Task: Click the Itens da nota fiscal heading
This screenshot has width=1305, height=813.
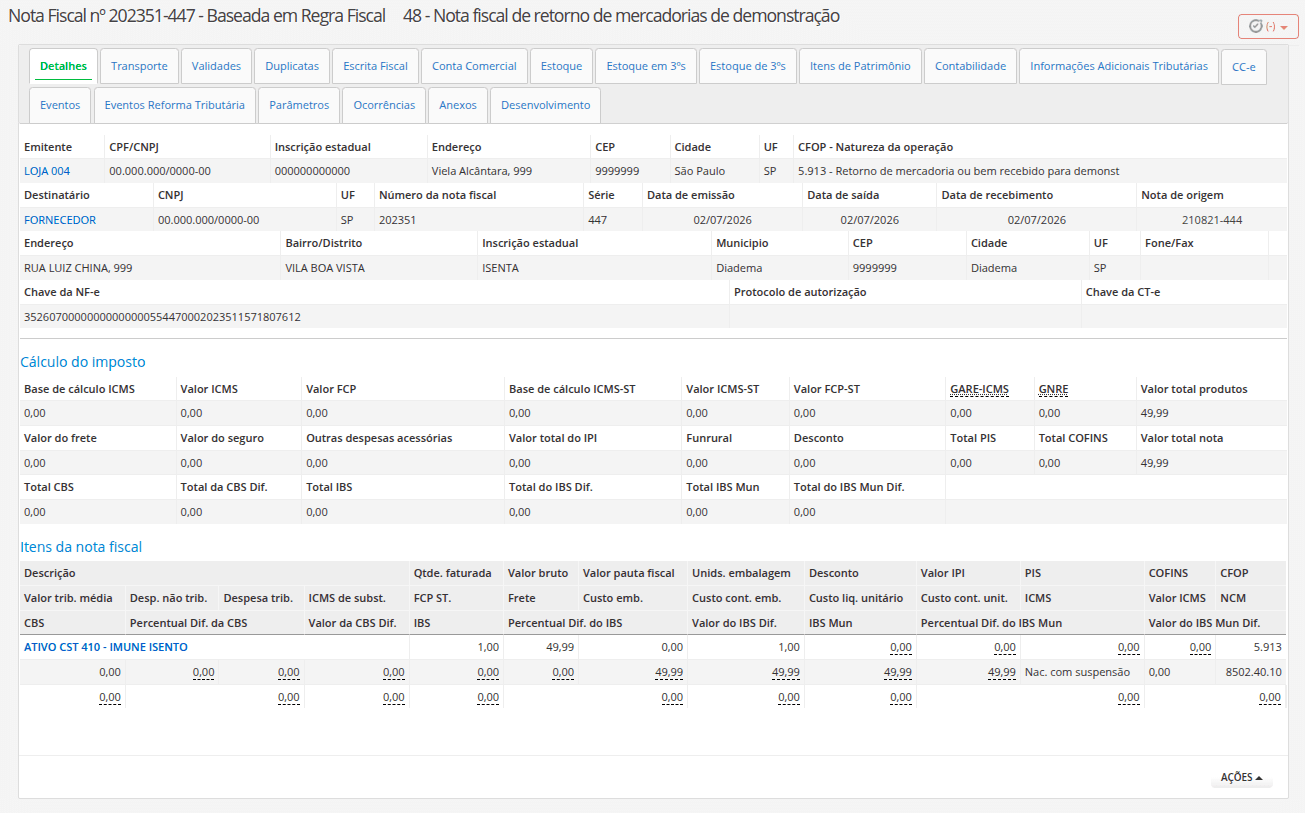Action: point(82,547)
